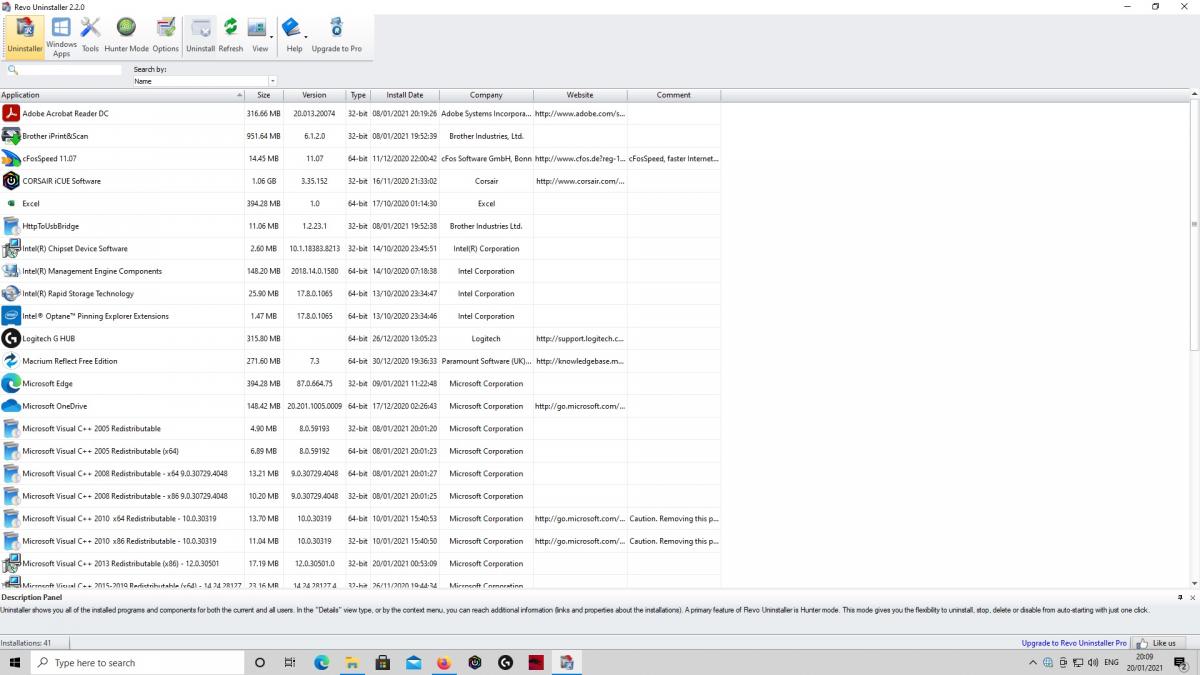Image resolution: width=1200 pixels, height=675 pixels.
Task: Refresh the installed programs list
Action: [231, 36]
